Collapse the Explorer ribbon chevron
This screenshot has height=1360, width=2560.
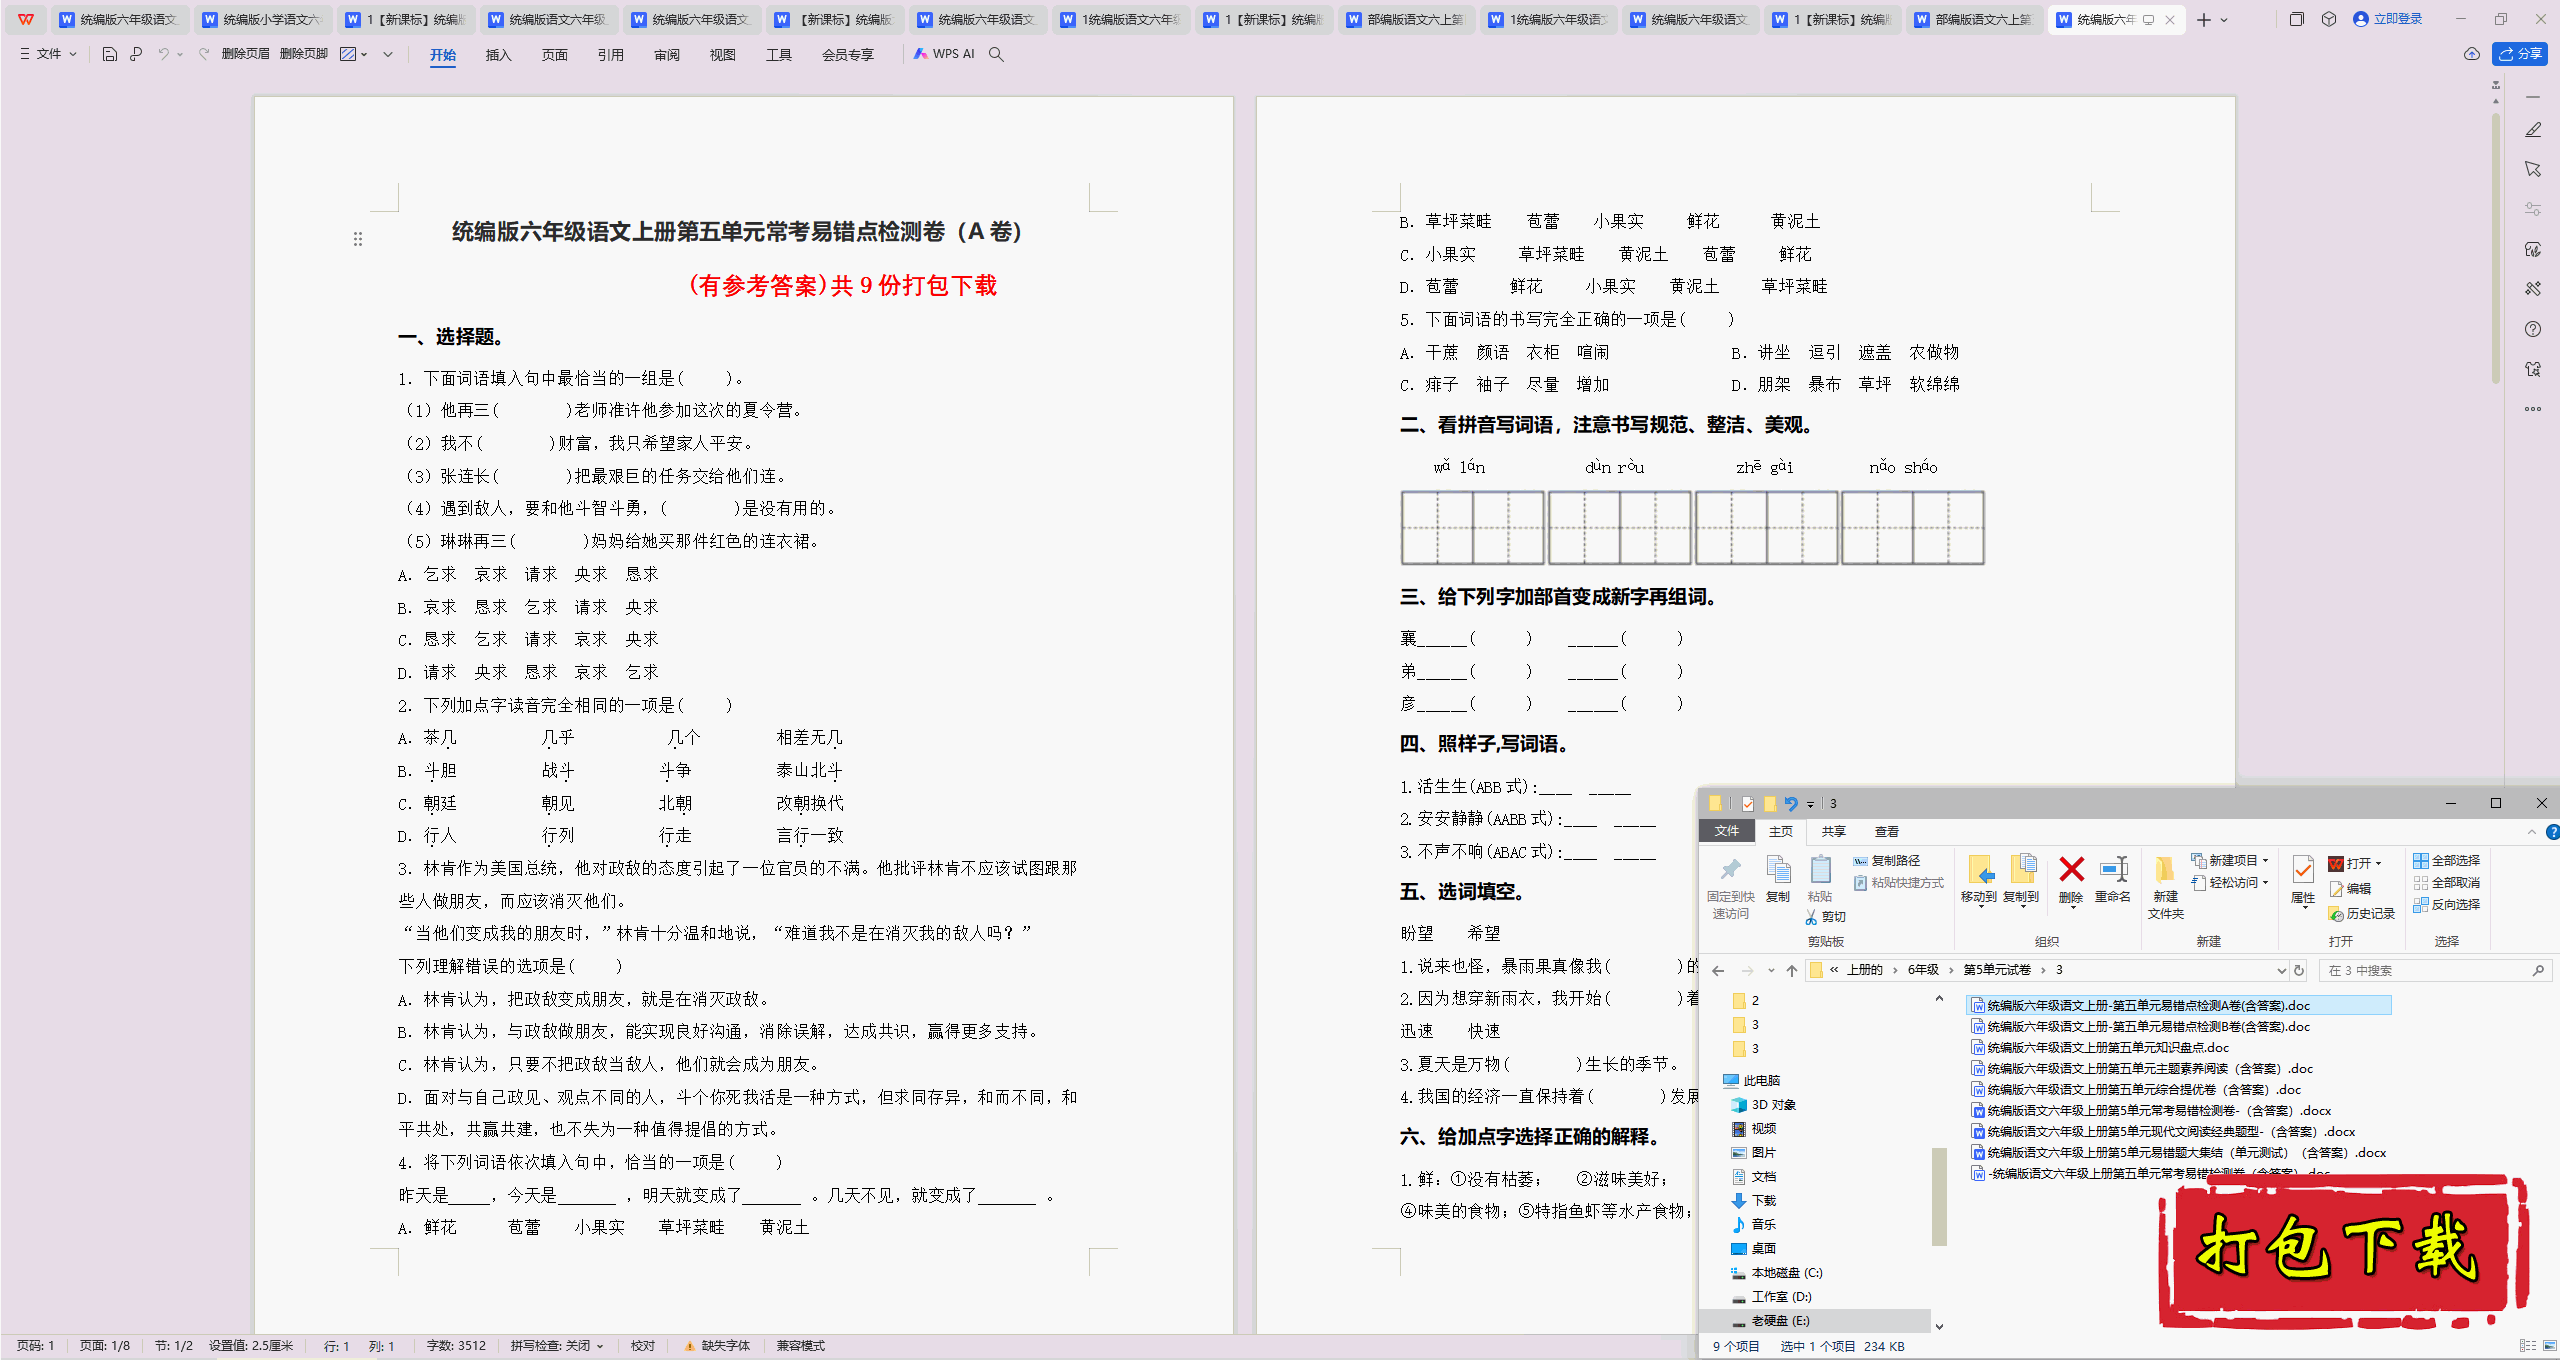coord(2532,831)
